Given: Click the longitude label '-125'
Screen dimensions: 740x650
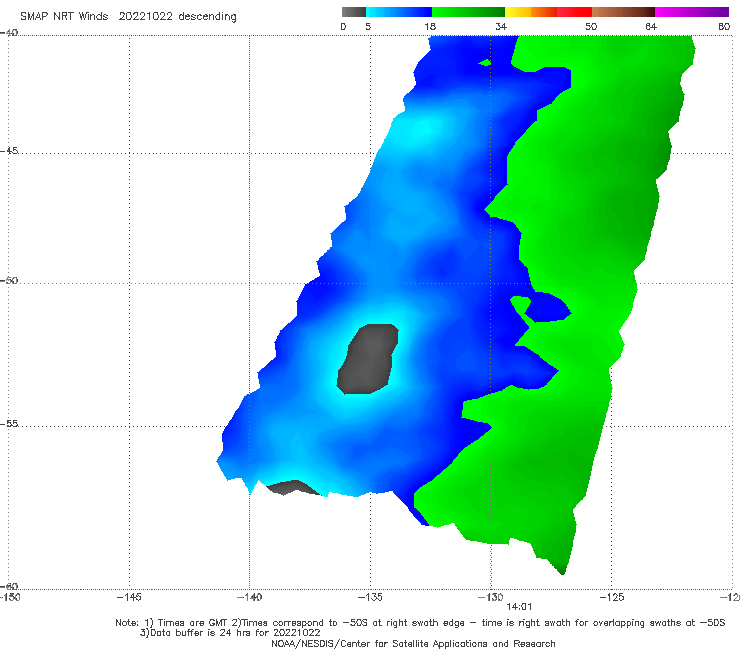Looking at the screenshot, I should [x=612, y=597].
